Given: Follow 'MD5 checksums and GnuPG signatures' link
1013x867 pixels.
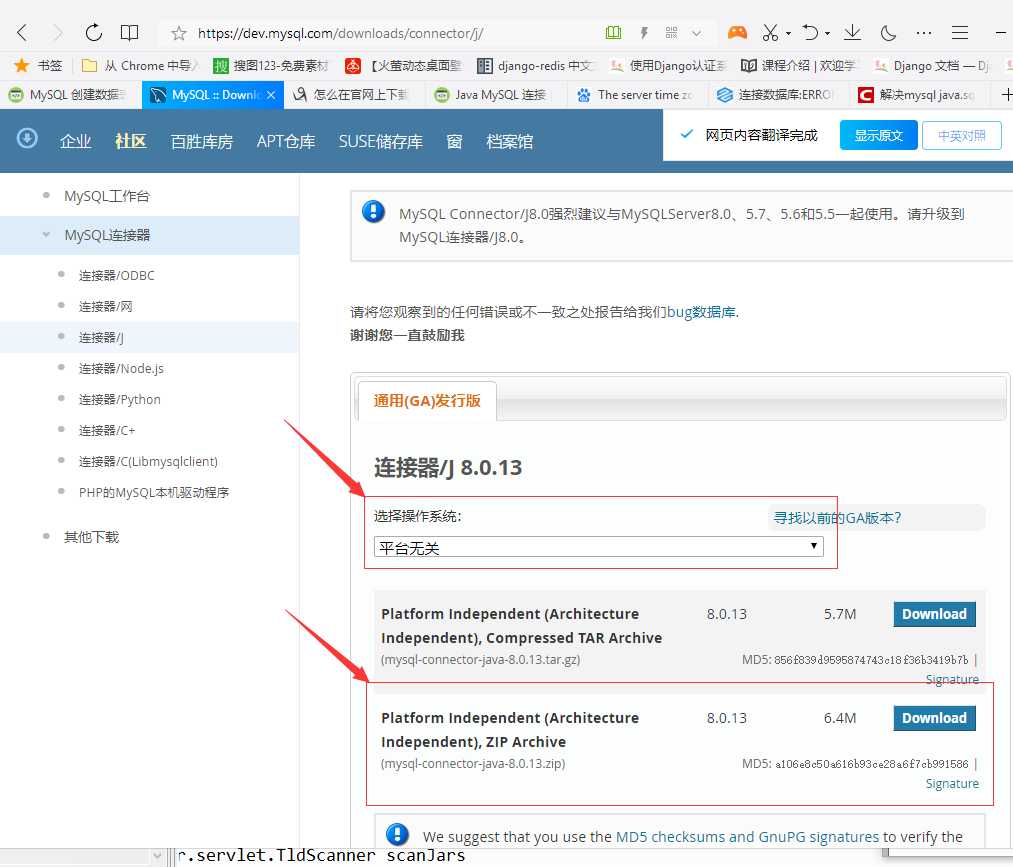Looking at the screenshot, I should [x=747, y=837].
